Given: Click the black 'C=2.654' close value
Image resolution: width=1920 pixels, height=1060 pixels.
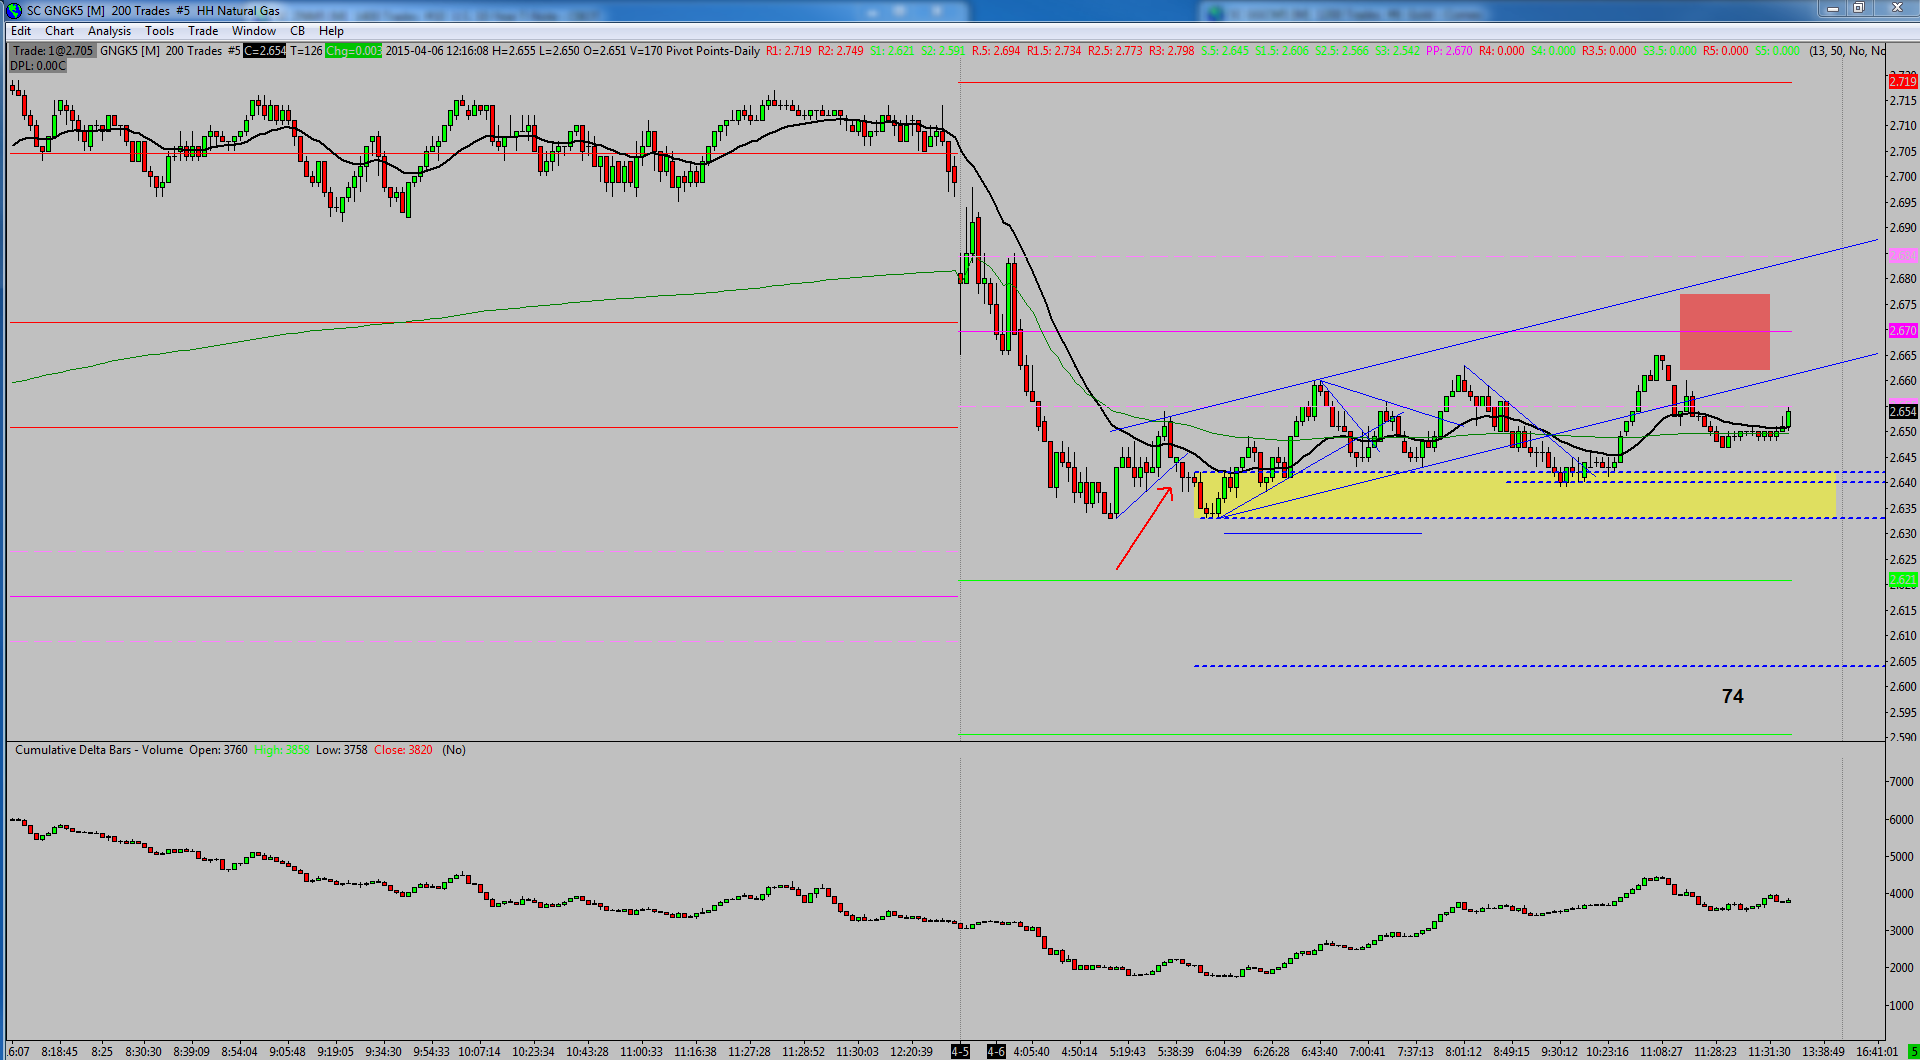Looking at the screenshot, I should (x=265, y=51).
